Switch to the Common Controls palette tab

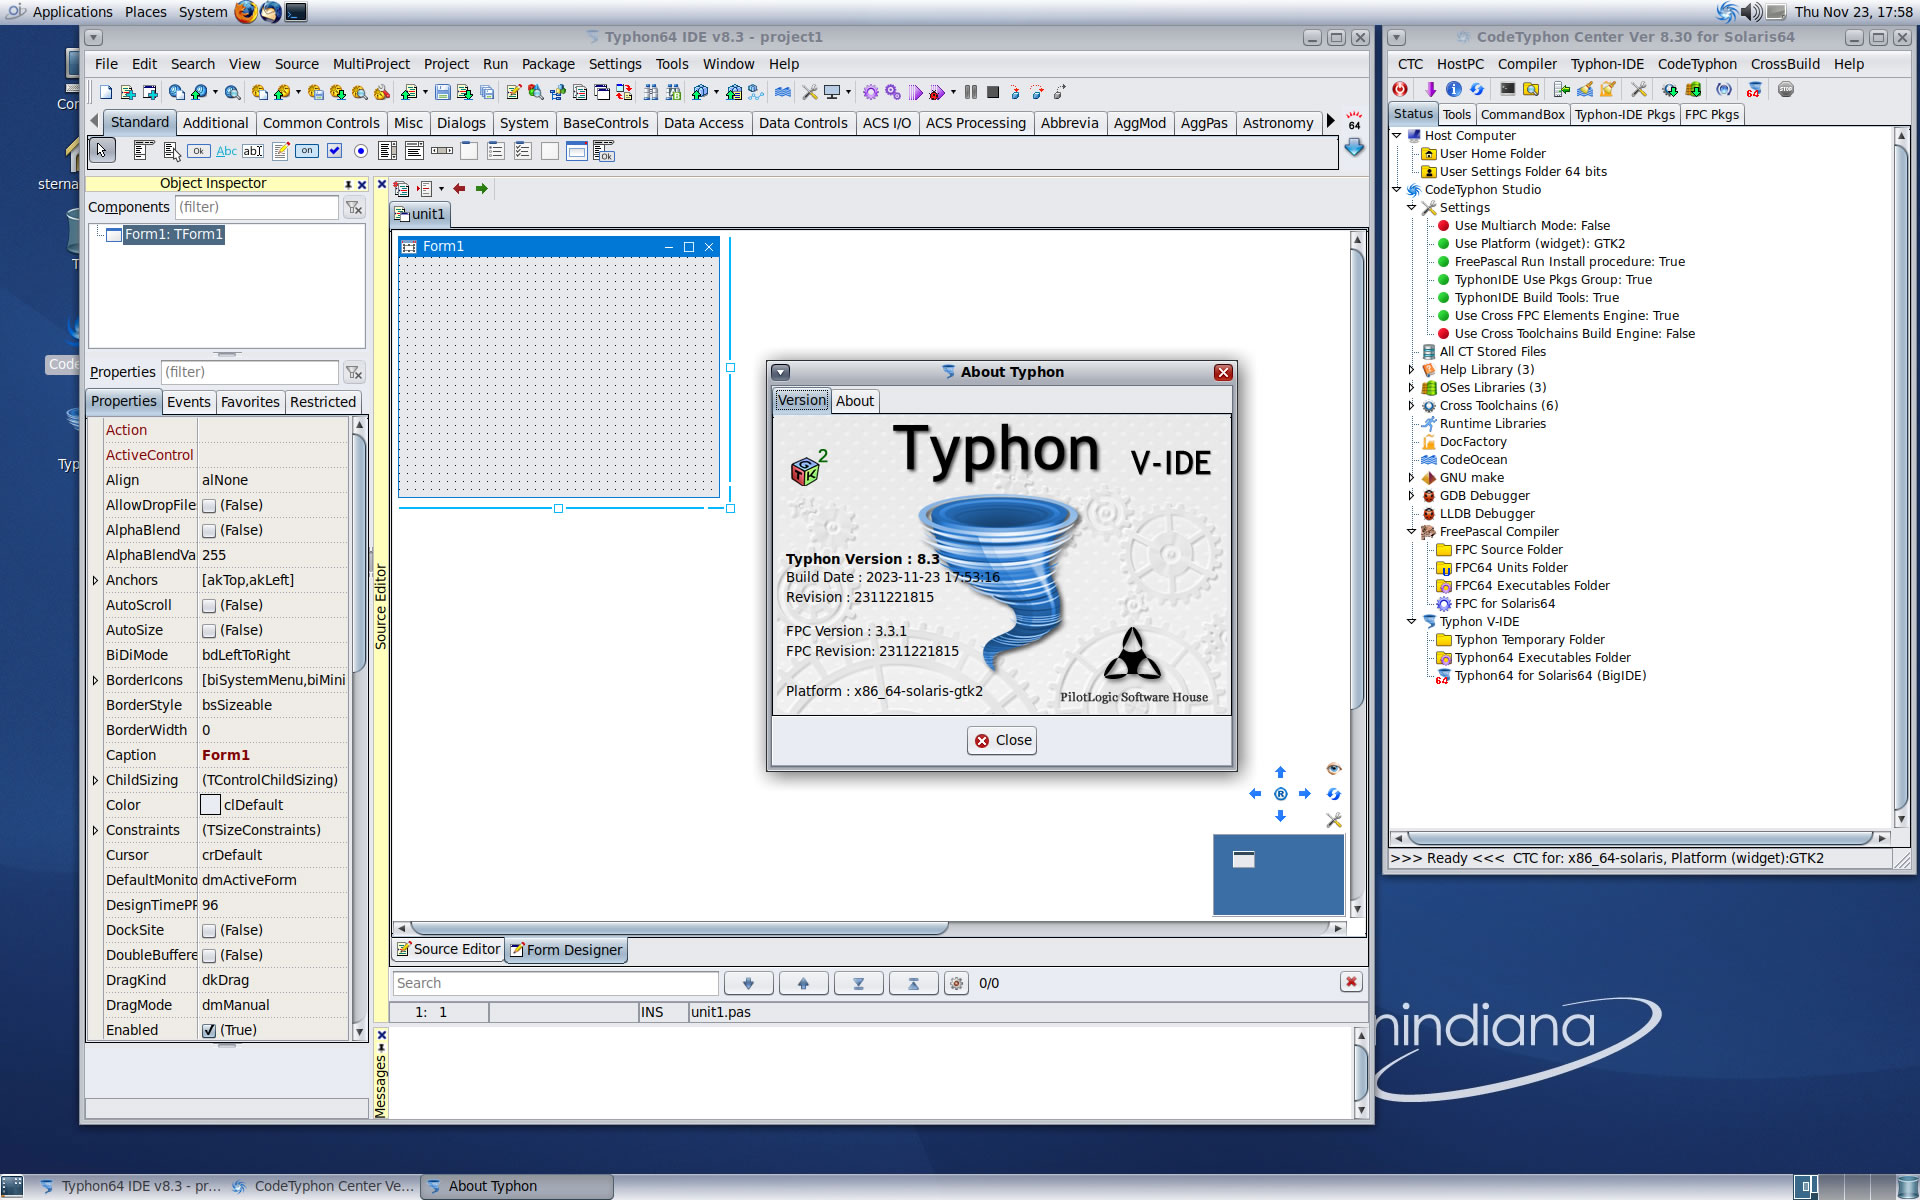[x=320, y=123]
